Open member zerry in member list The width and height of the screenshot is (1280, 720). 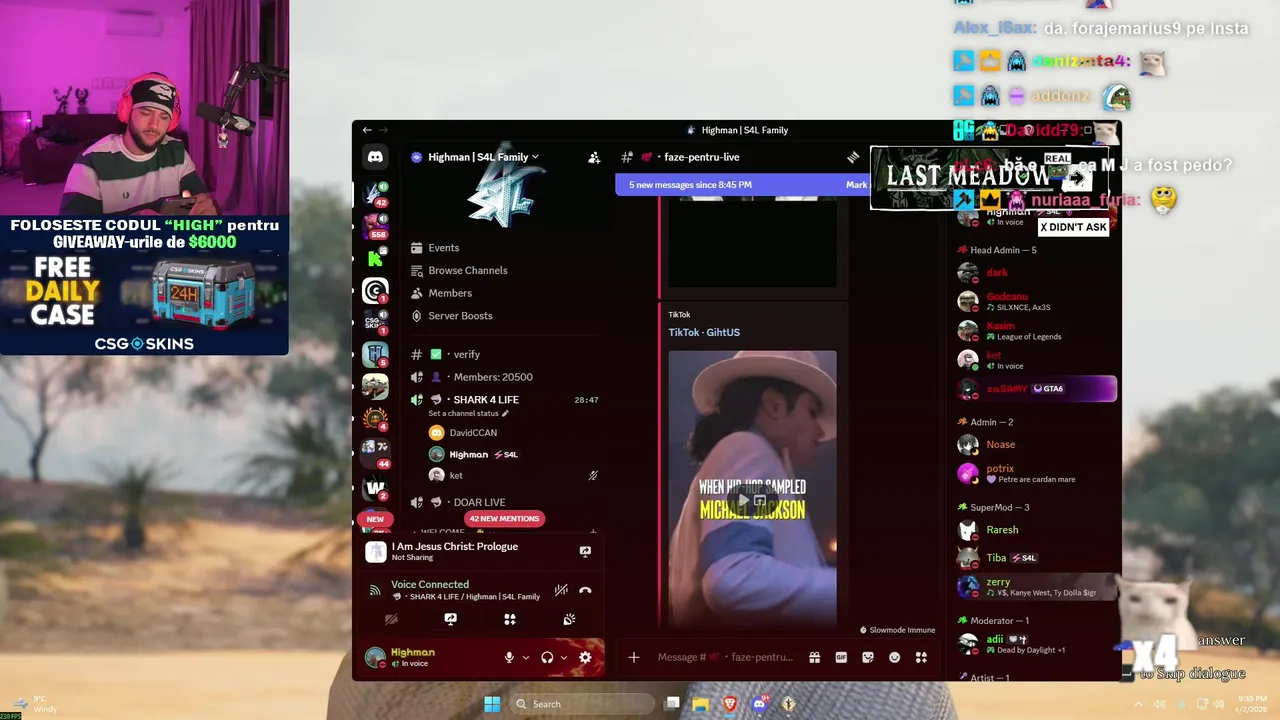(x=1035, y=587)
